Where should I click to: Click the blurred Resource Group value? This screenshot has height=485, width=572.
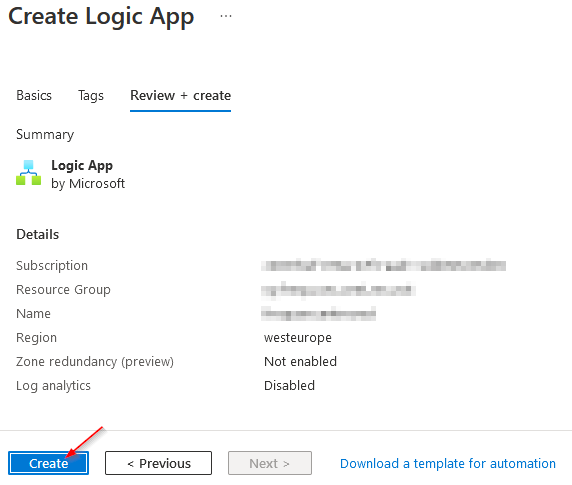tap(338, 290)
